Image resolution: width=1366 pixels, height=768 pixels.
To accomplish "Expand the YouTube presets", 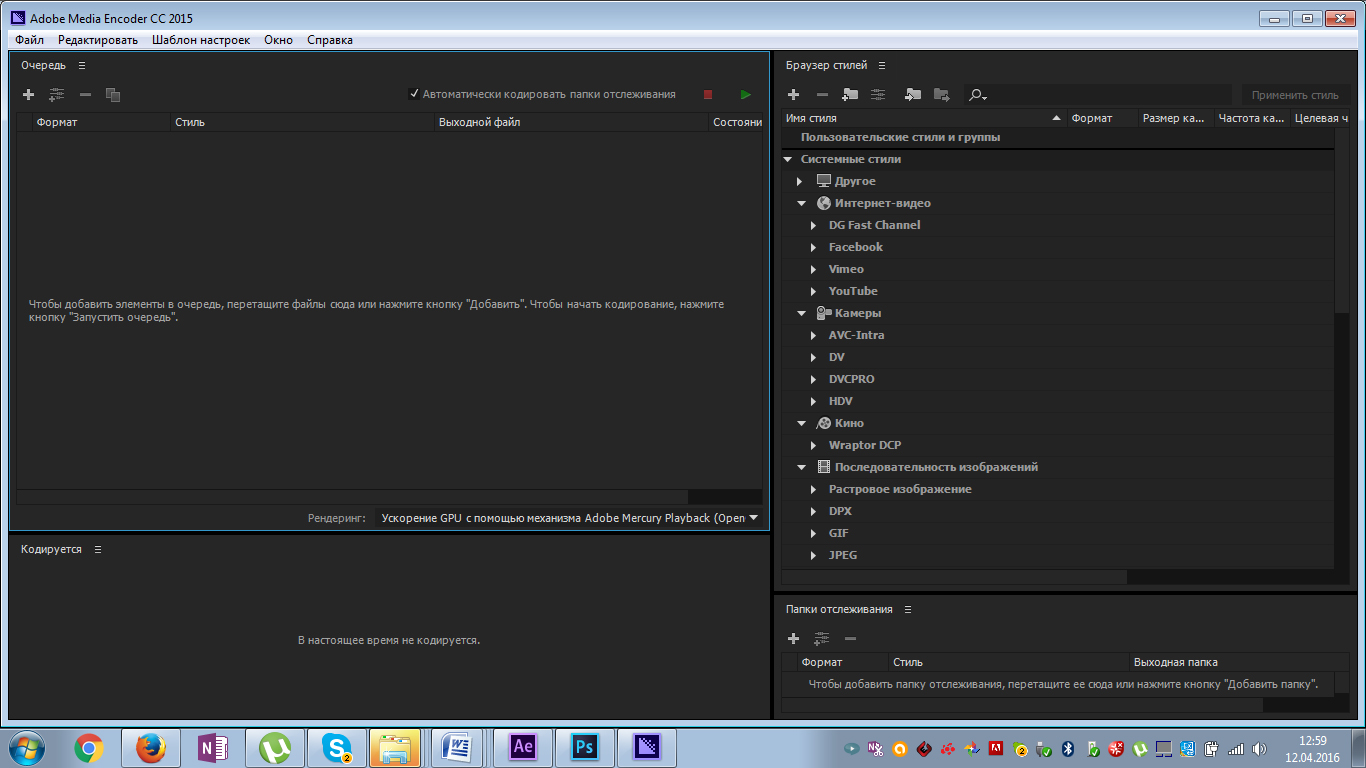I will click(814, 291).
